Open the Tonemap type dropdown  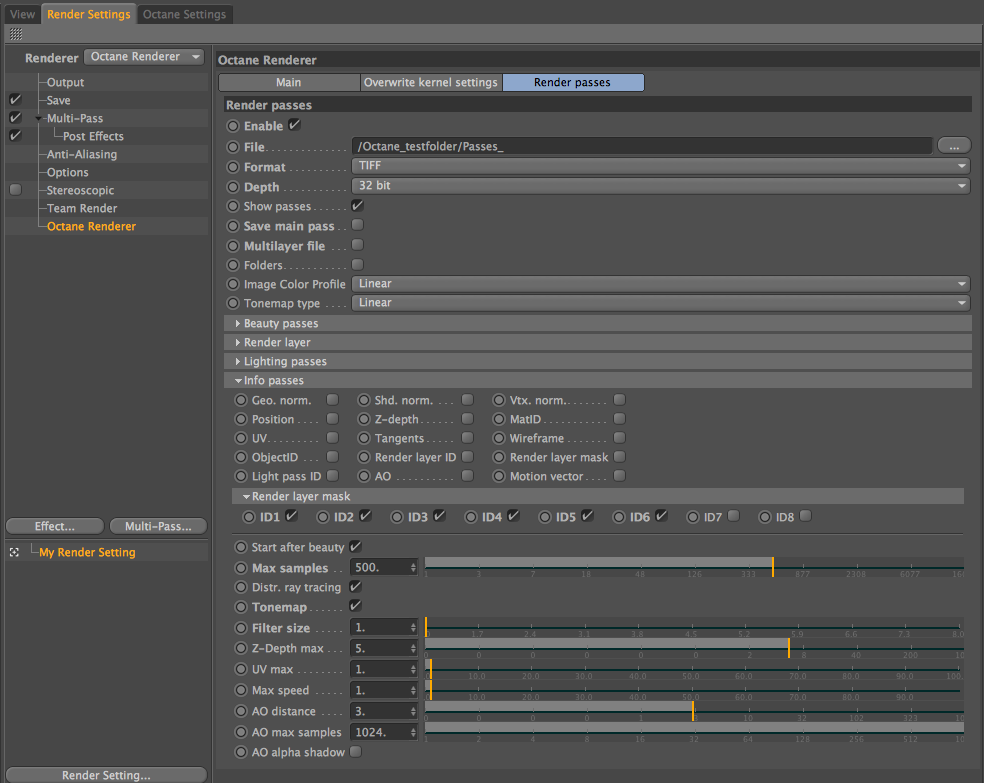pyautogui.click(x=661, y=302)
